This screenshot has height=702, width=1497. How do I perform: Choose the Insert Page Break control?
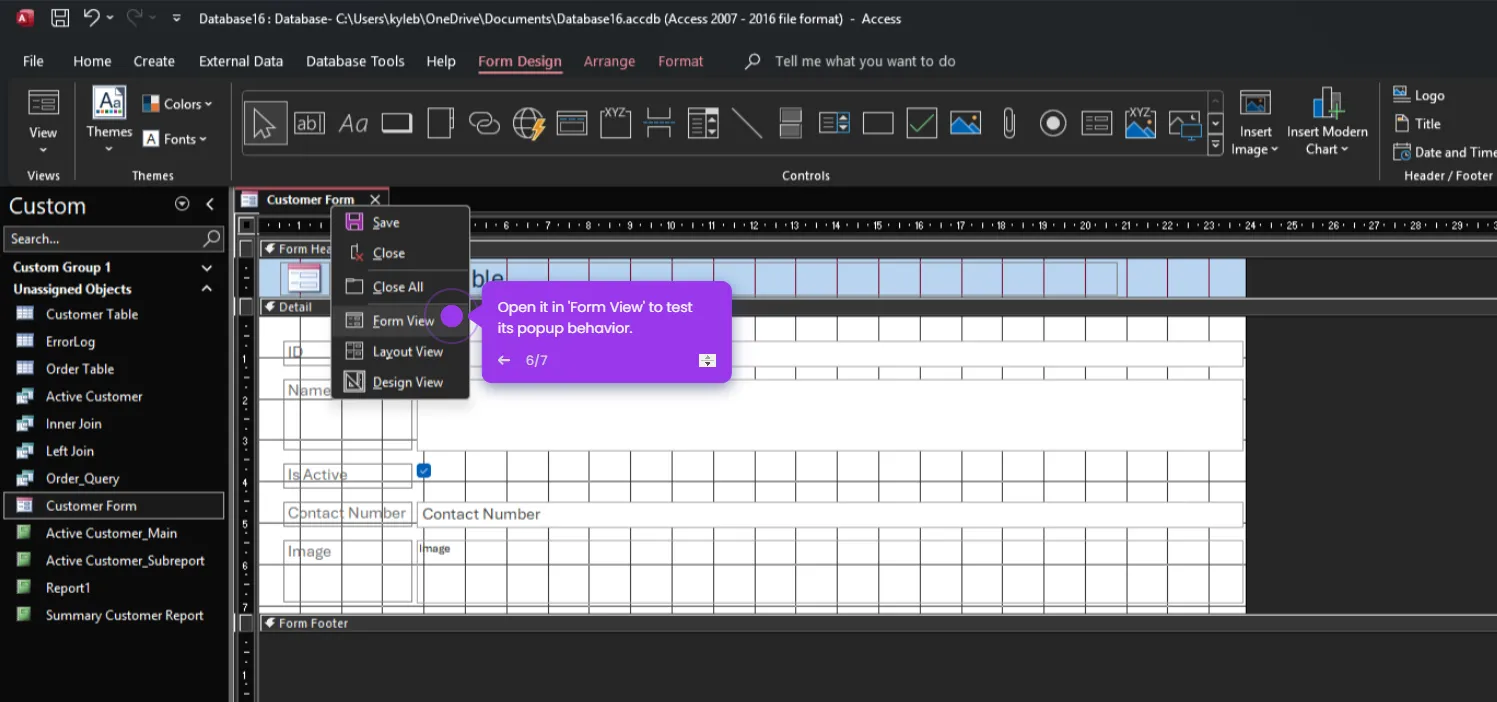(x=659, y=123)
